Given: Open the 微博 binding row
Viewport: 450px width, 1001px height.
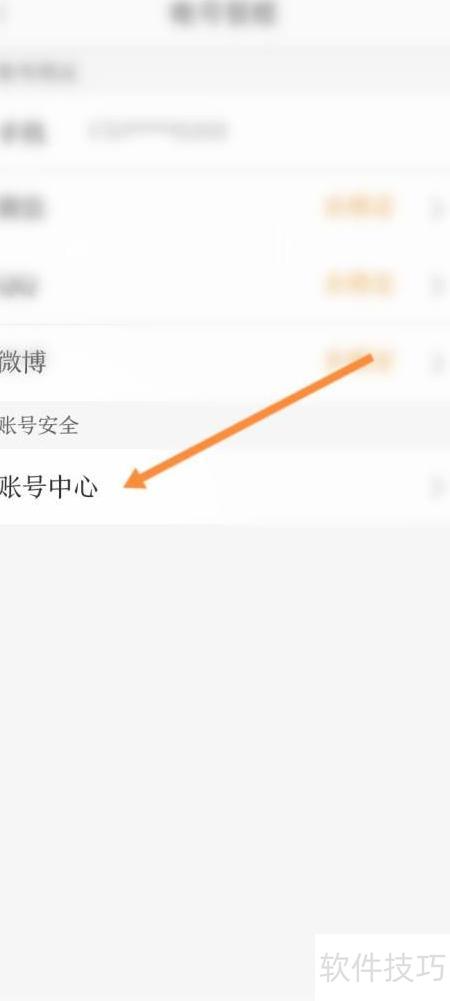Looking at the screenshot, I should pos(225,363).
